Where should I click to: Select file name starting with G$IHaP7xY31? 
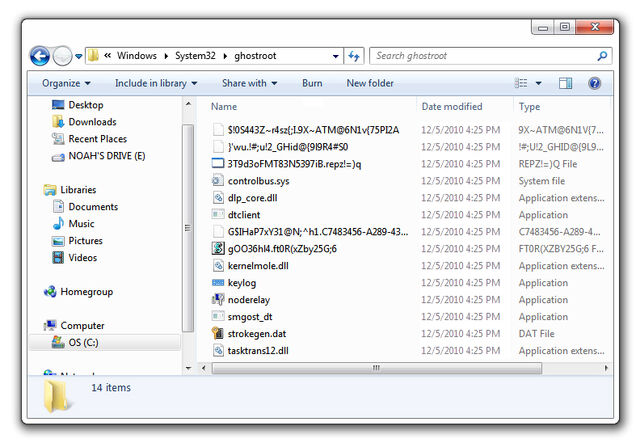pos(318,232)
